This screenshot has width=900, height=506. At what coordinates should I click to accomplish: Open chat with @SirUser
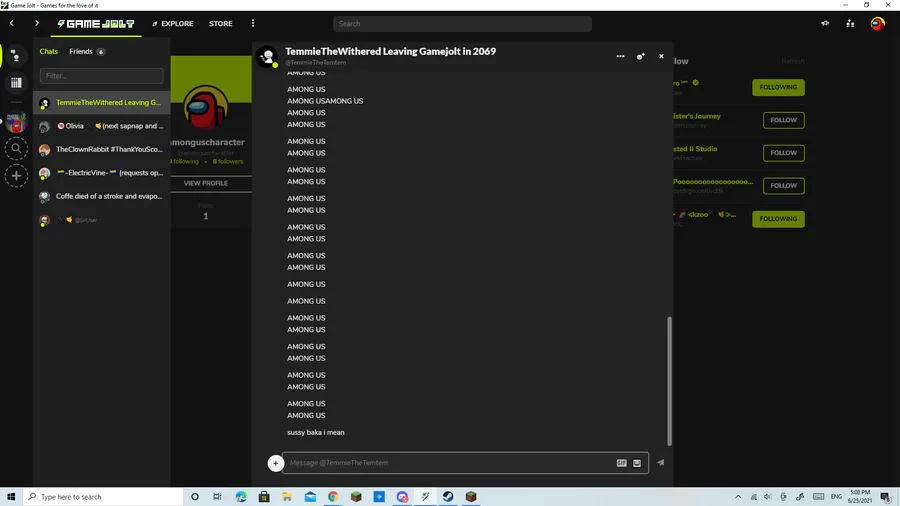tap(102, 220)
